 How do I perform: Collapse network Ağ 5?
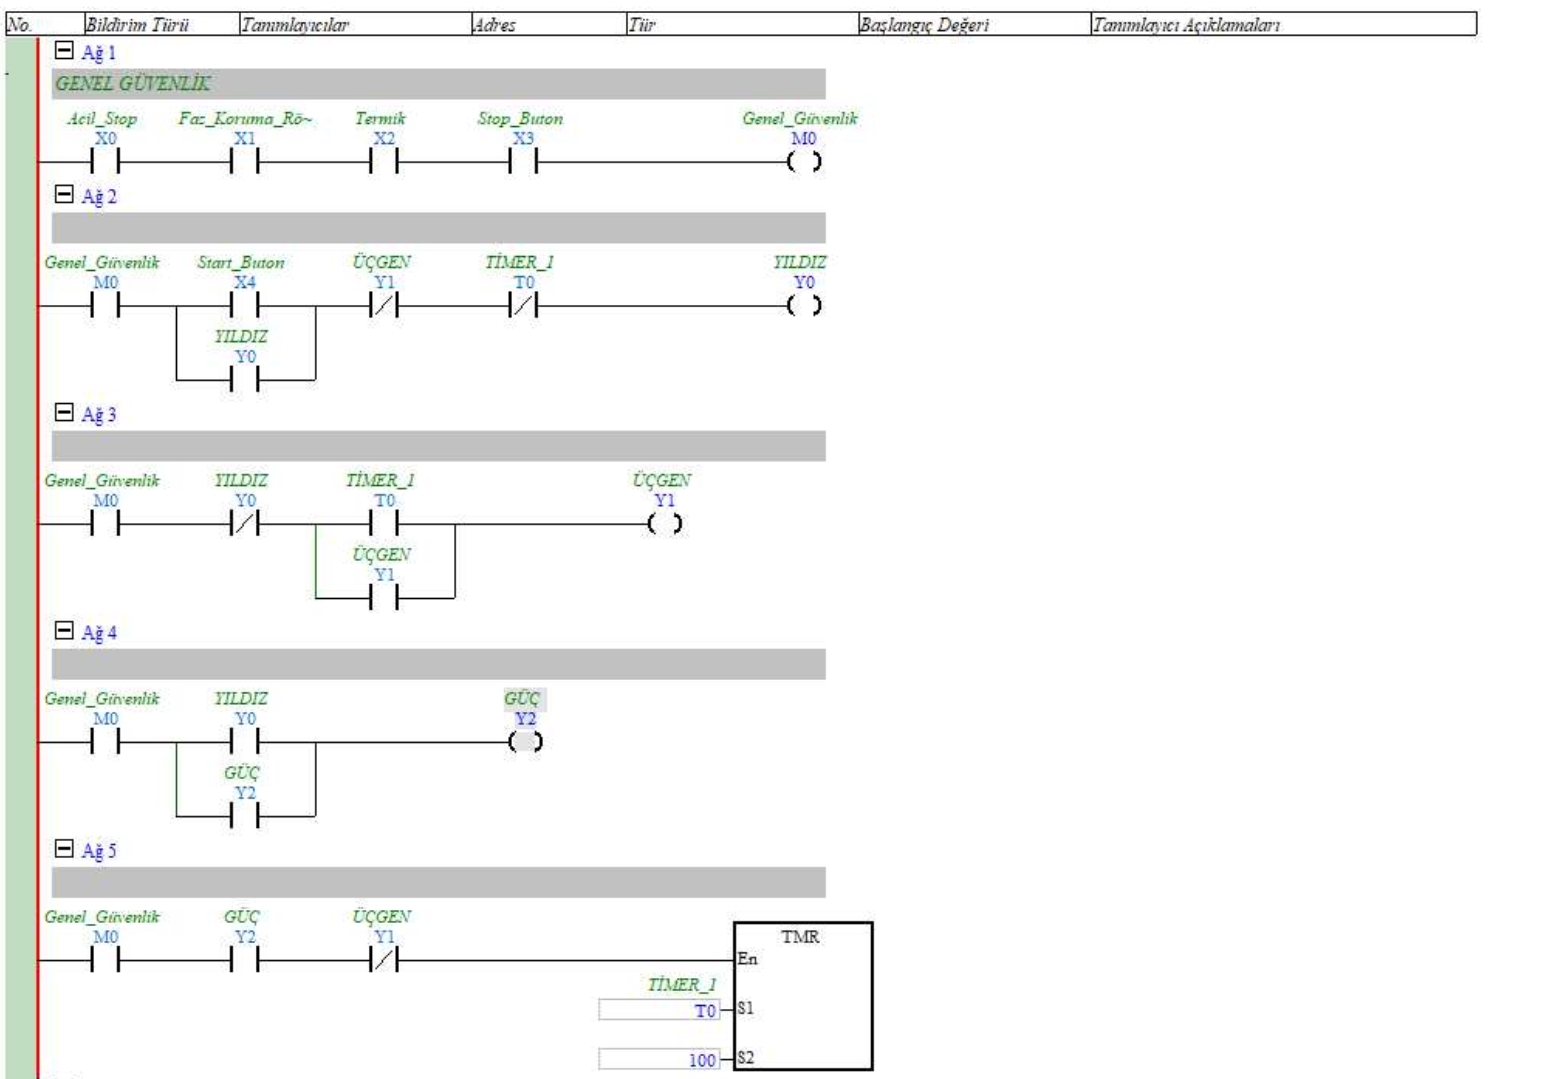[64, 849]
